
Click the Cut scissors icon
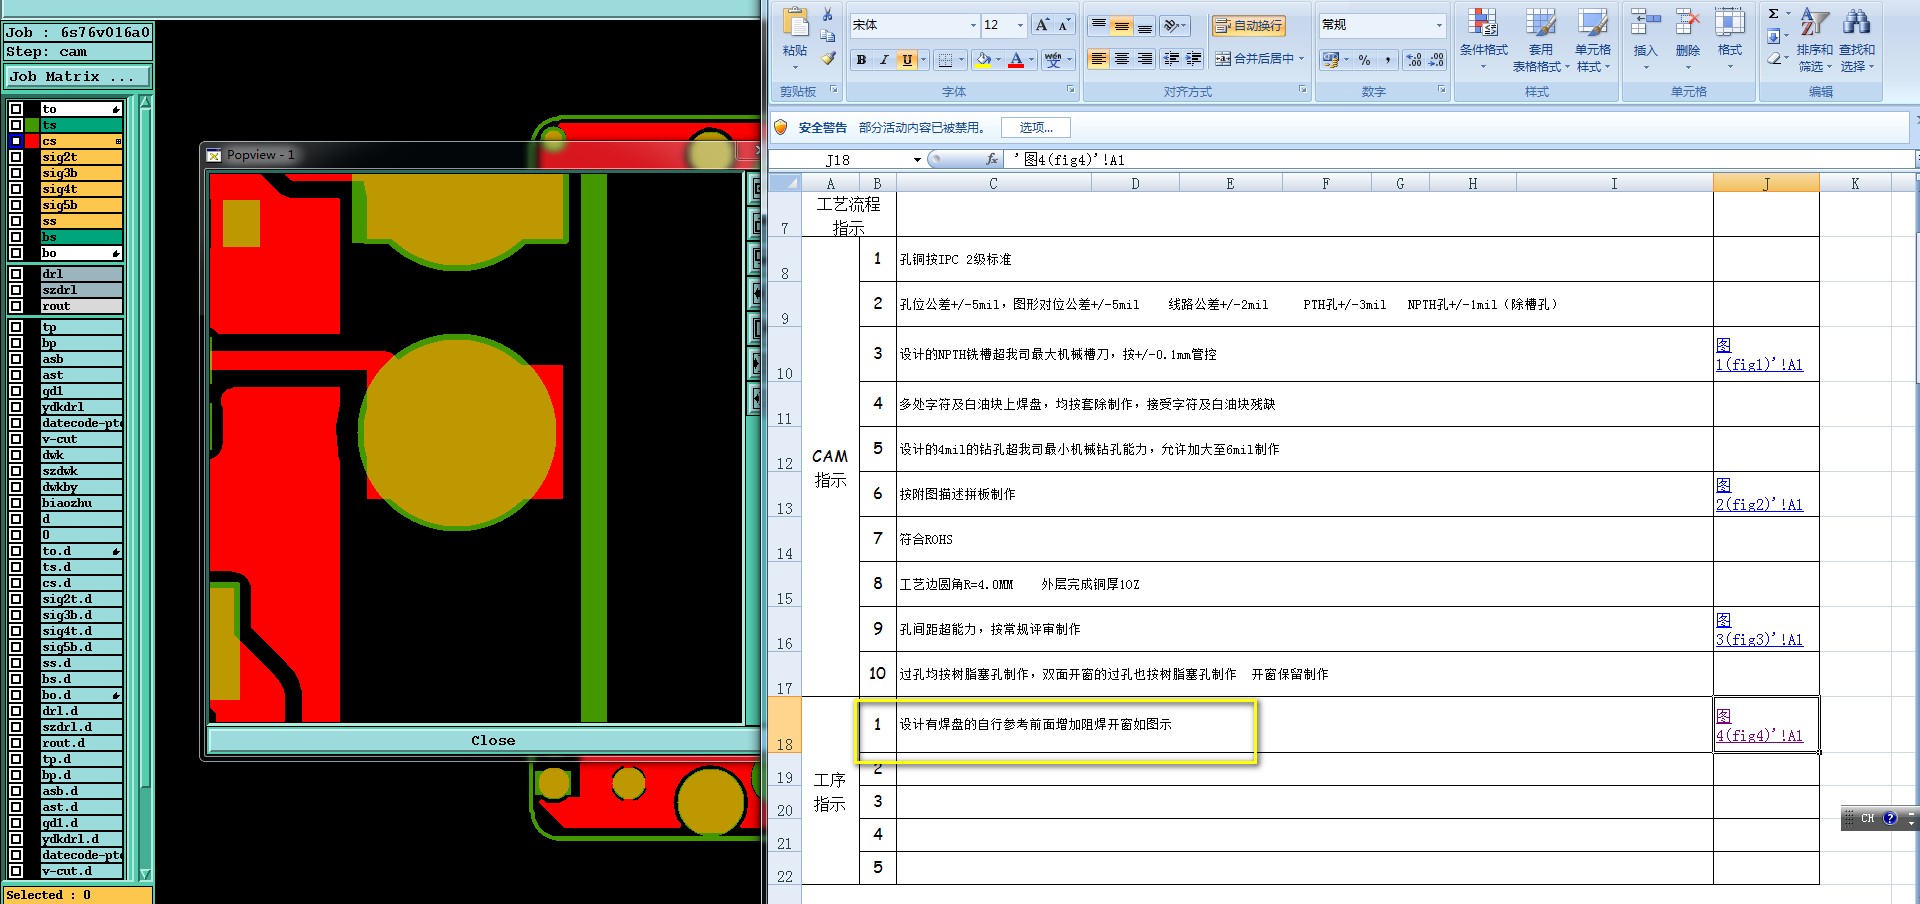828,14
